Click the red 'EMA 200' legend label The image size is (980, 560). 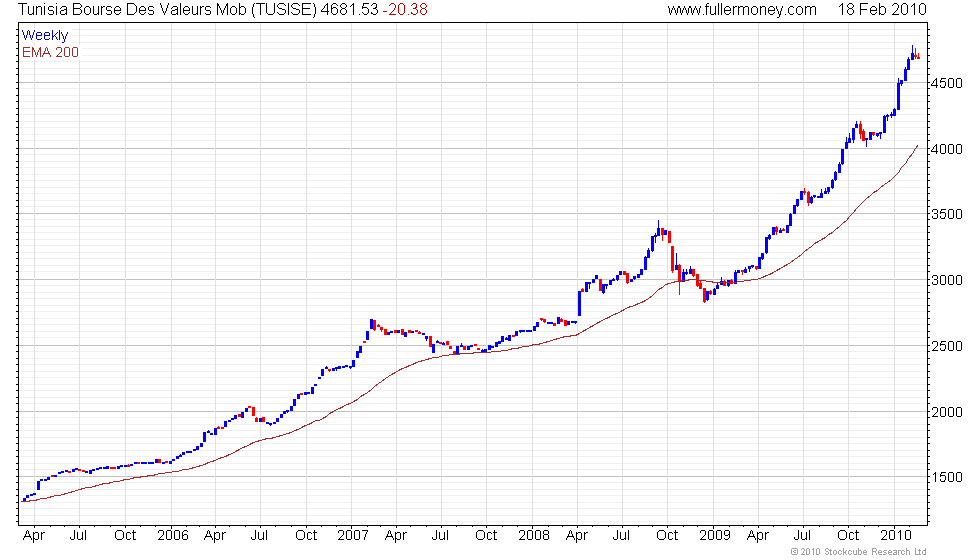point(50,52)
